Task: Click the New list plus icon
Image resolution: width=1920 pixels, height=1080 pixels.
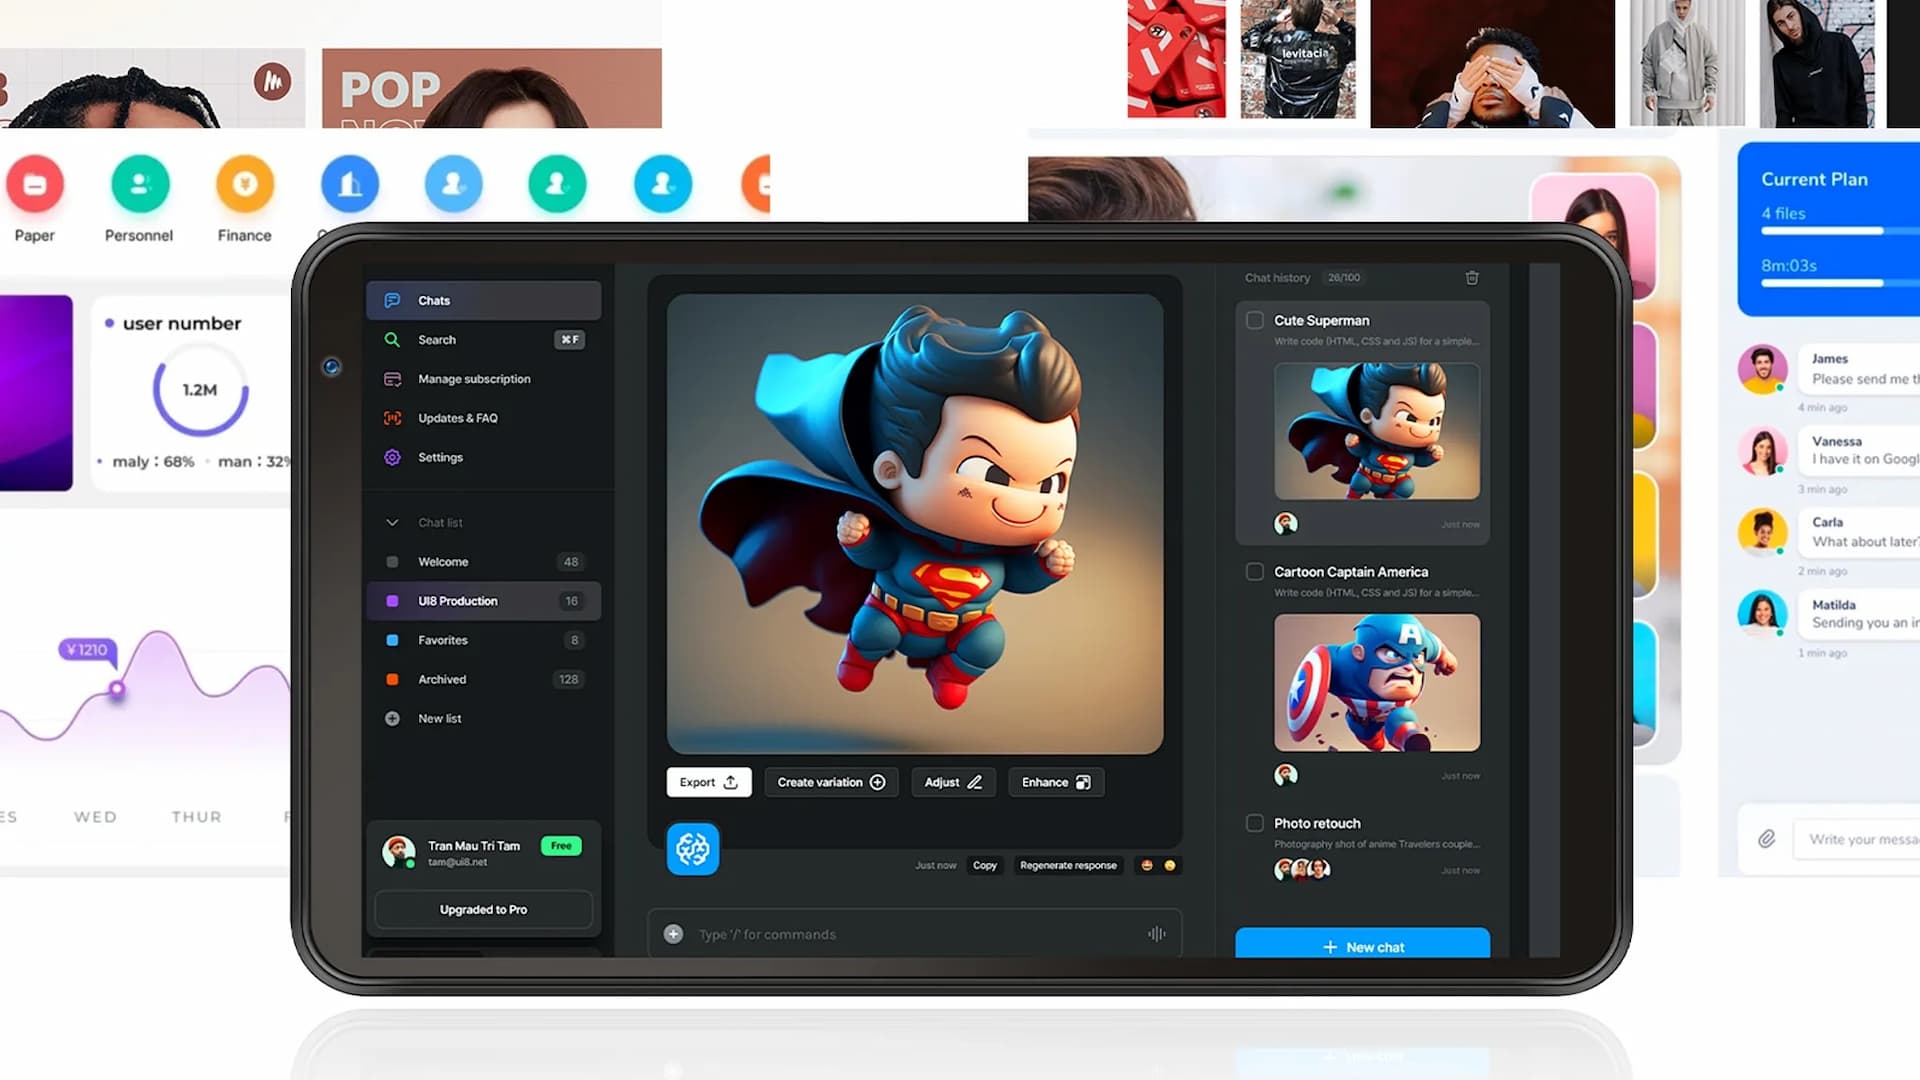Action: [x=392, y=718]
